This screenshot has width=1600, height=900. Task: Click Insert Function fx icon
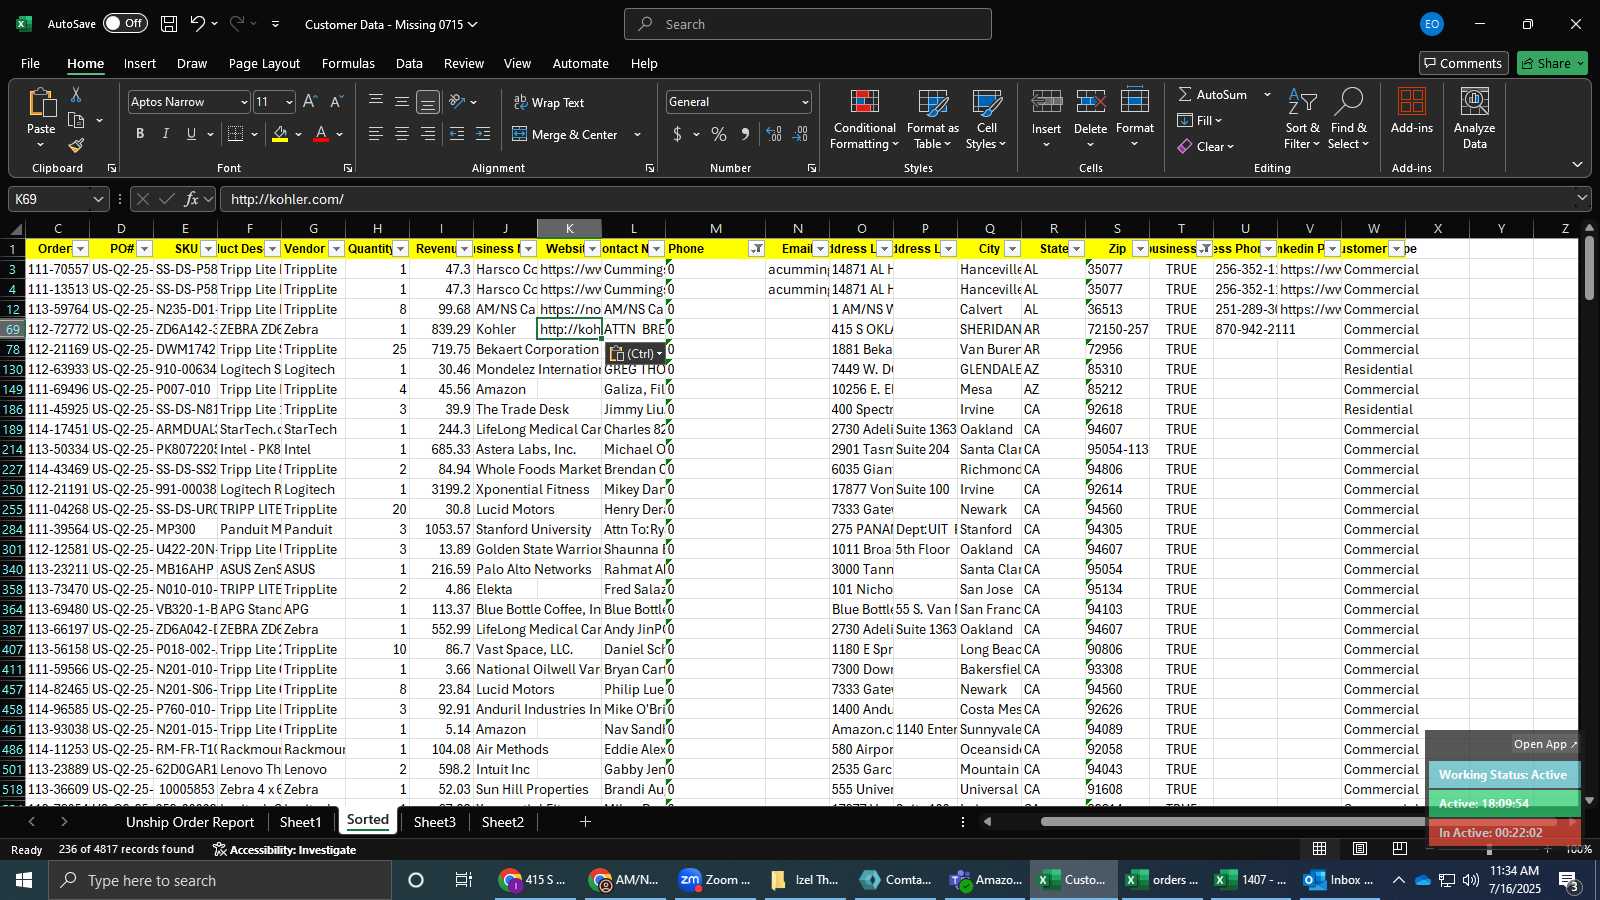192,199
